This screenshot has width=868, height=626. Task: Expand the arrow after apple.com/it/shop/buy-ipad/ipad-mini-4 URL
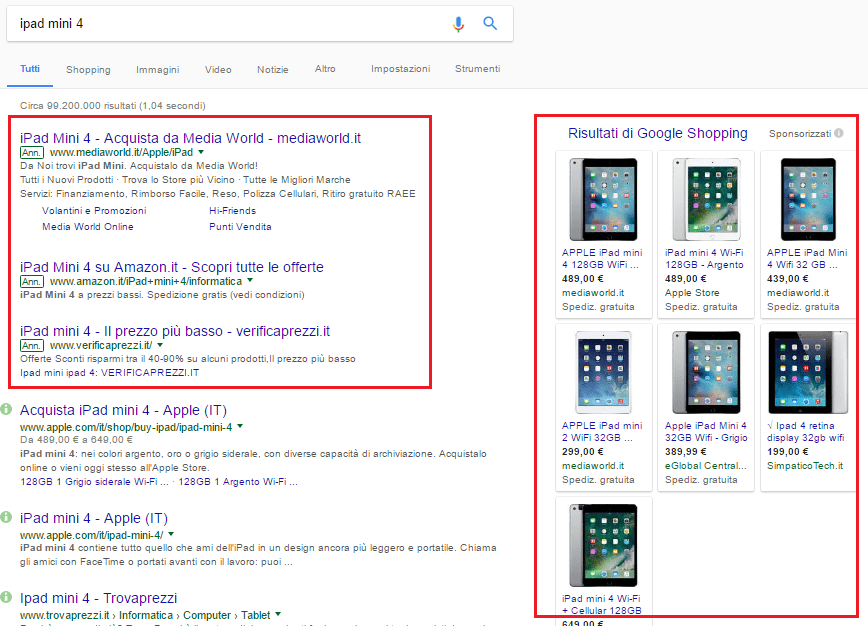[240, 426]
